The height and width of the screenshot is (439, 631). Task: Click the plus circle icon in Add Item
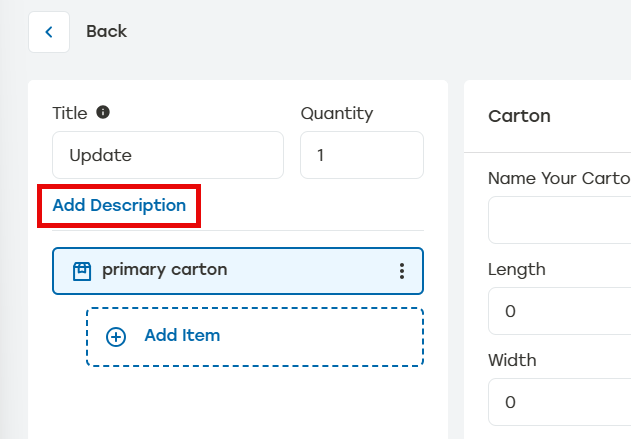(x=116, y=336)
